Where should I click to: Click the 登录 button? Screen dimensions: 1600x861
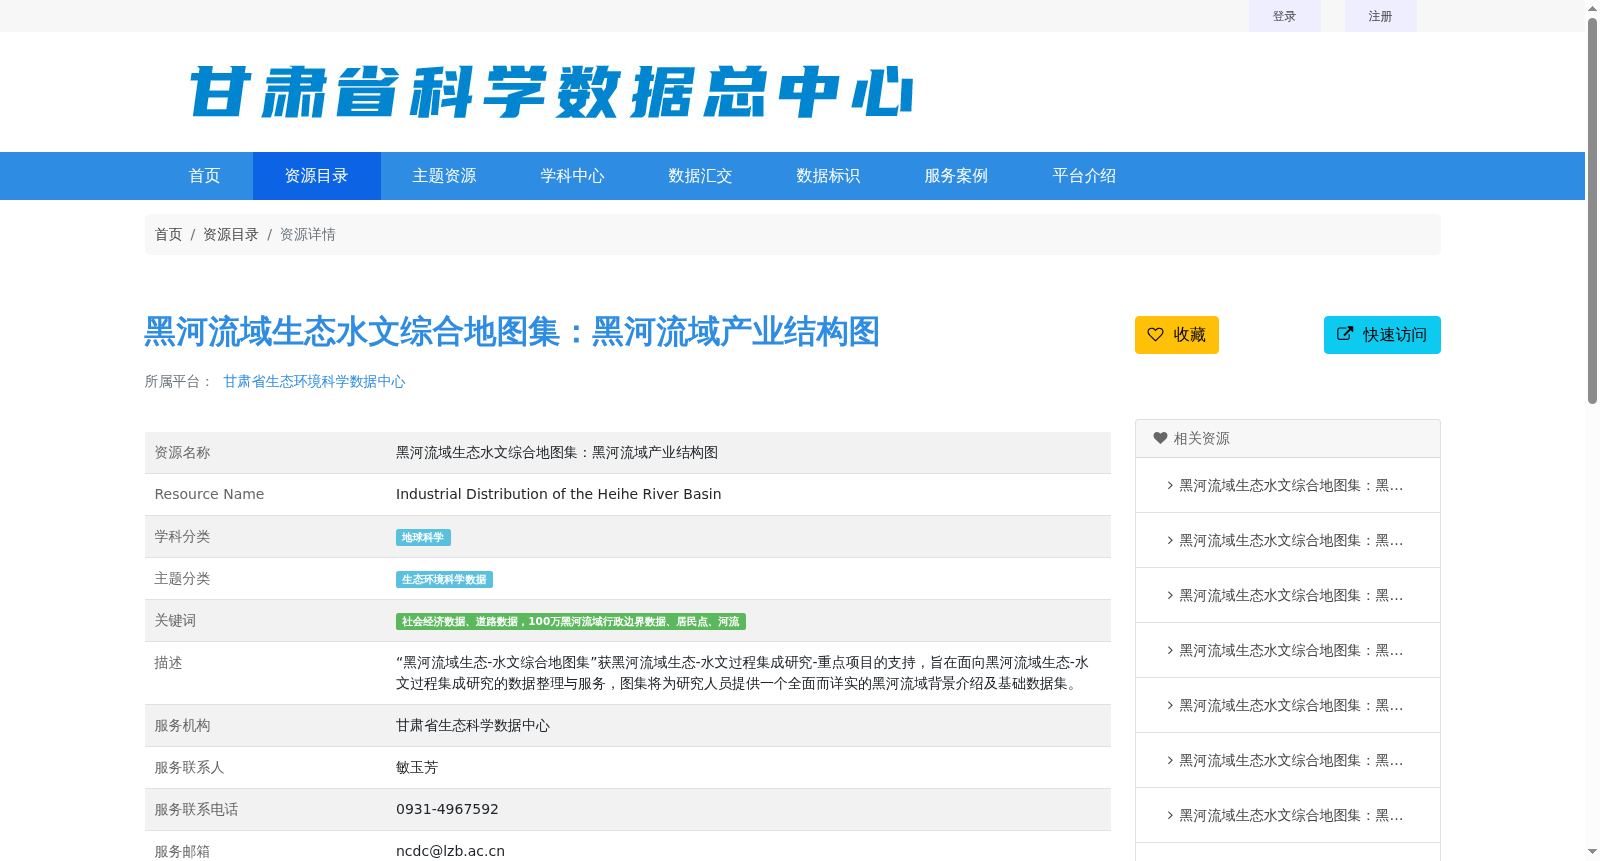pos(1284,16)
